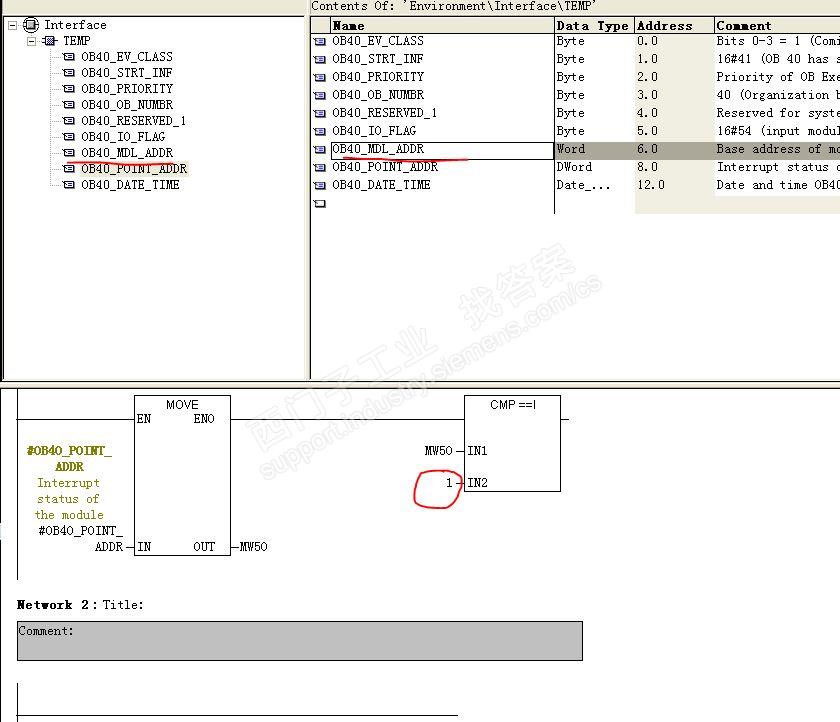
Task: Click OB40_IO_FLAG name cell in table
Action: [x=442, y=131]
